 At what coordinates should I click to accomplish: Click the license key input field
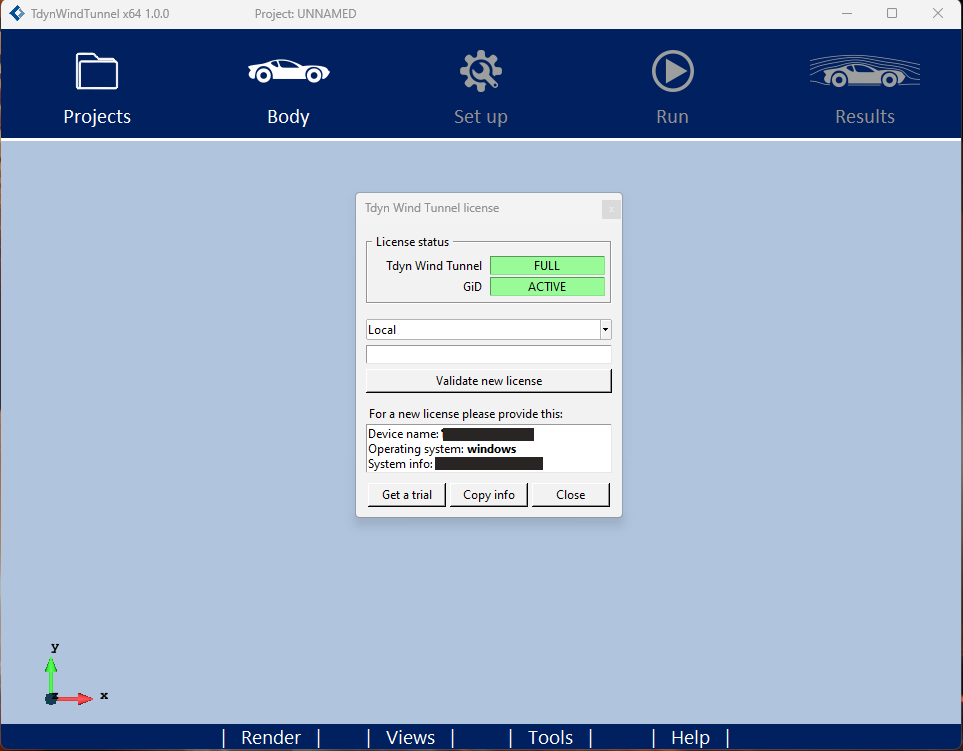click(489, 354)
